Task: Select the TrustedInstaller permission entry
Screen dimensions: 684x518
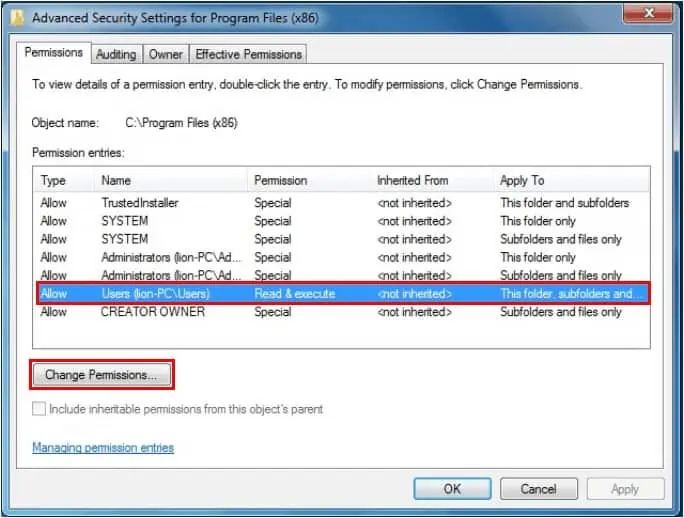Action: [140, 203]
